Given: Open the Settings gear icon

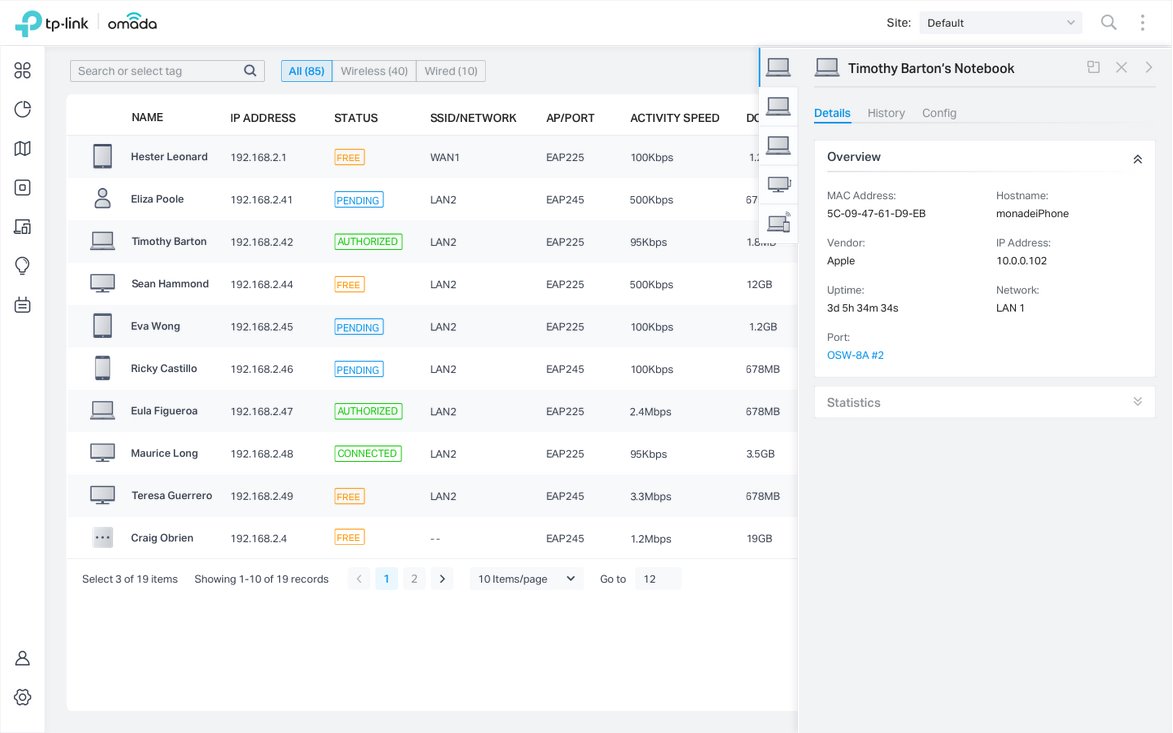Looking at the screenshot, I should pos(22,697).
